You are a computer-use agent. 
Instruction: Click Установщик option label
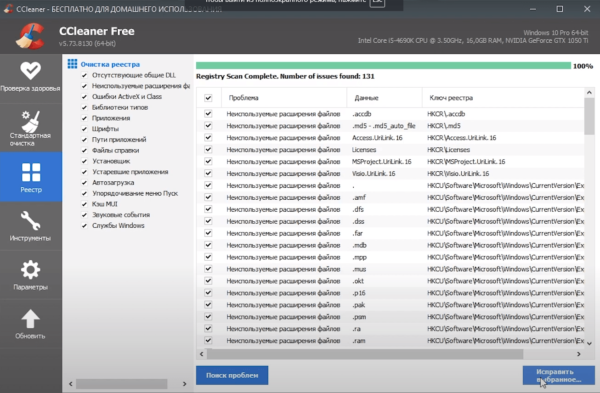[x=111, y=161]
